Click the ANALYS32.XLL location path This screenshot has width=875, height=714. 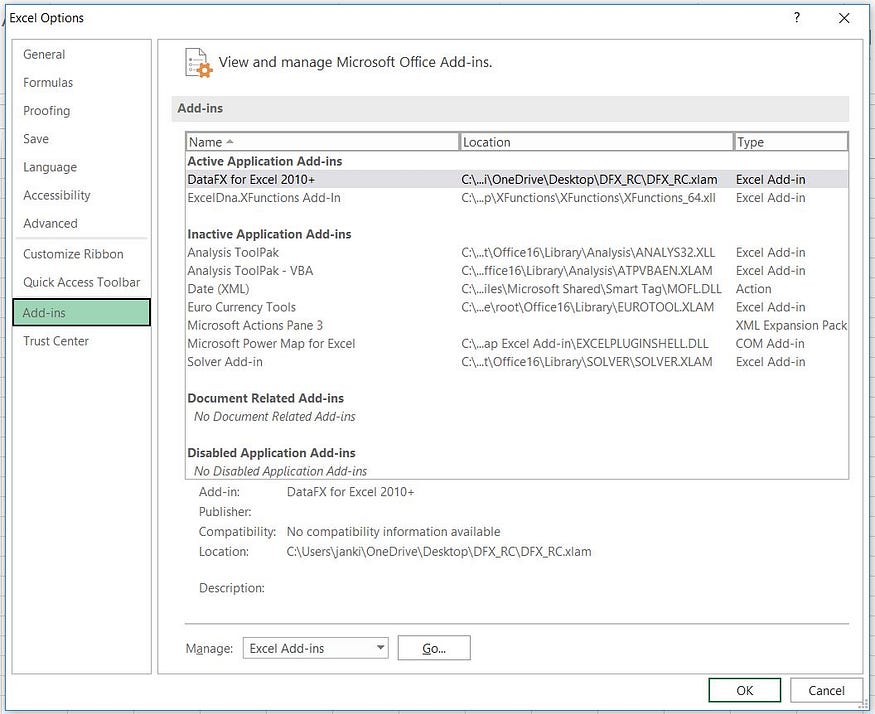pos(588,252)
